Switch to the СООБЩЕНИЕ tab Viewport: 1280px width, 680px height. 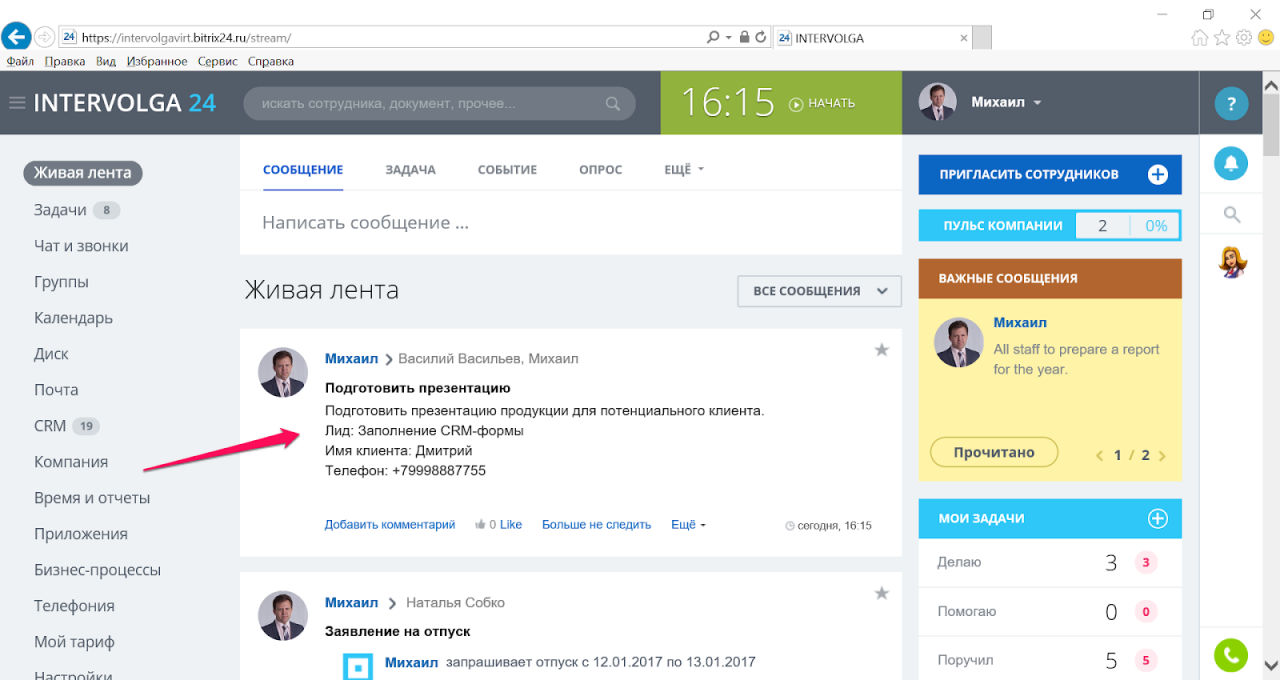pyautogui.click(x=303, y=169)
